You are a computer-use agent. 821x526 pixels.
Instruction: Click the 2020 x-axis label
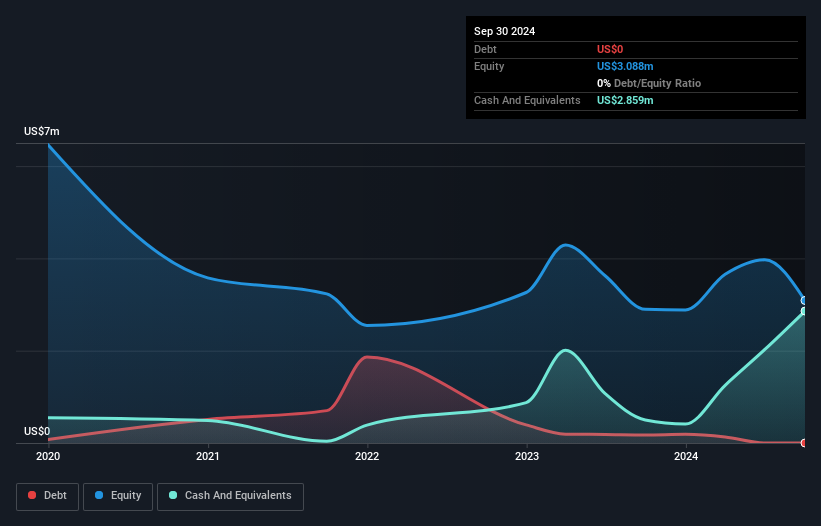48,456
